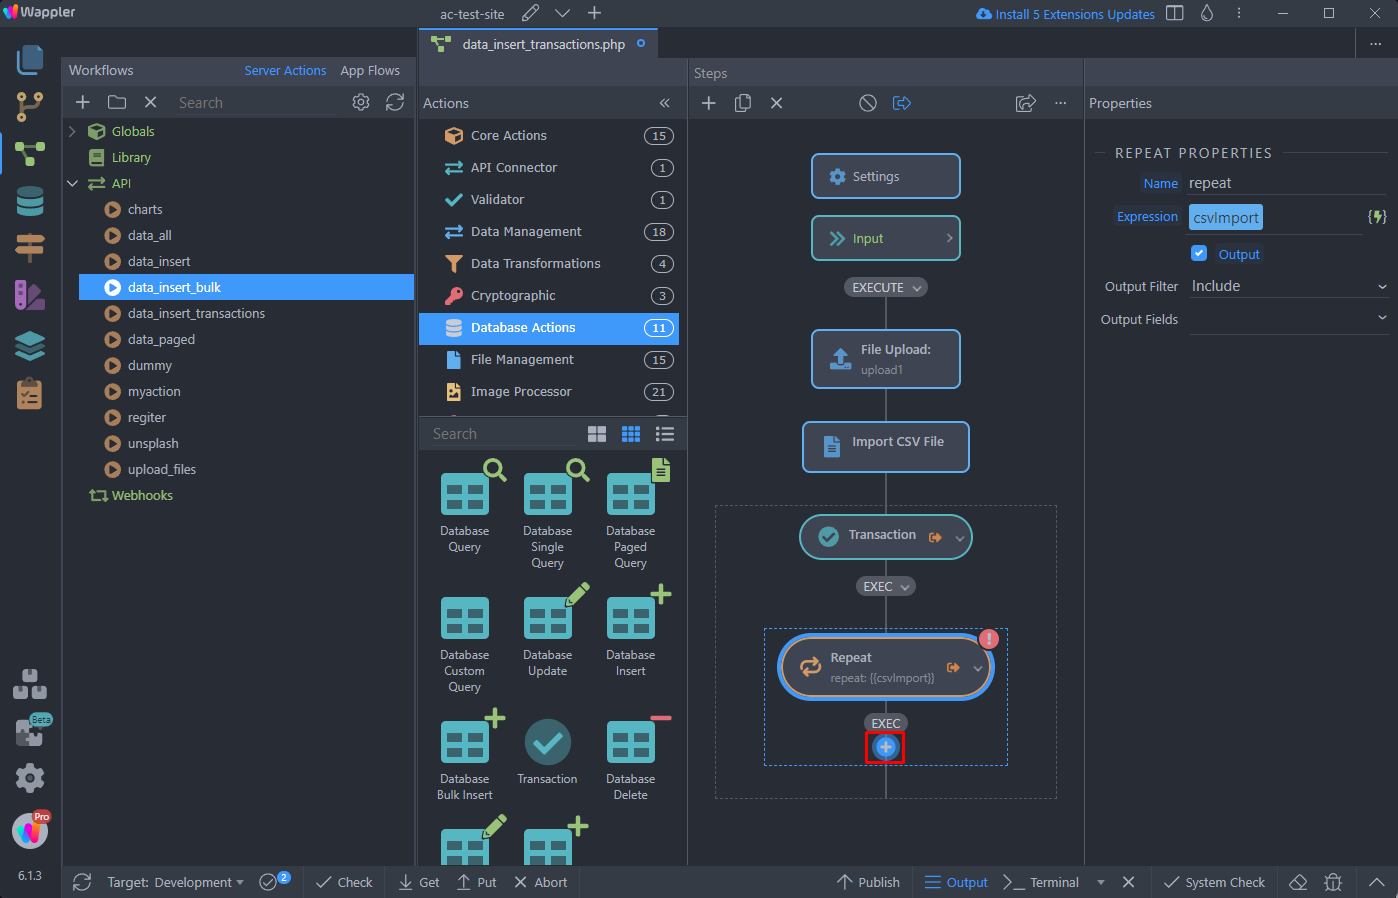
Task: Click the Publish button
Action: (868, 882)
